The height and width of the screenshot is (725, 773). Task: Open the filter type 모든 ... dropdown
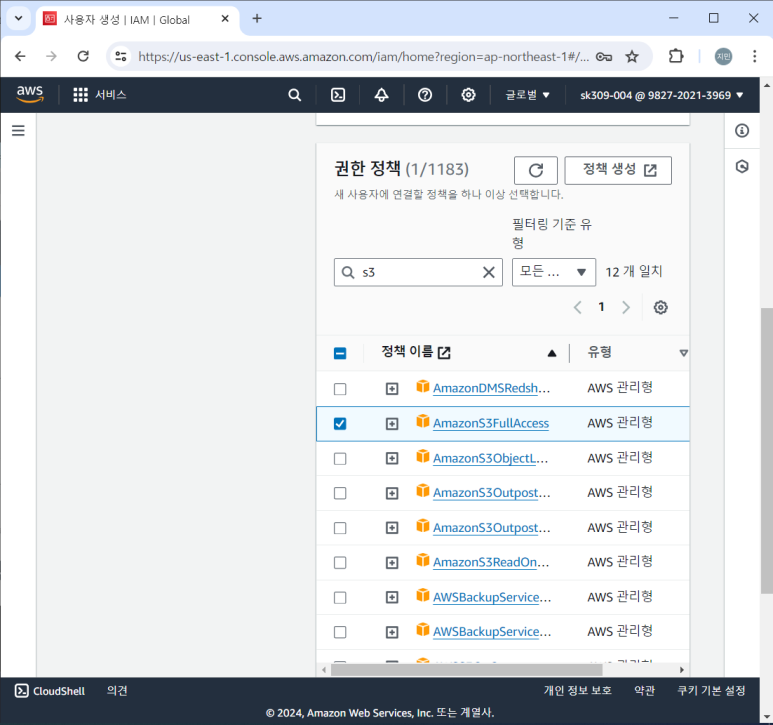pos(554,272)
